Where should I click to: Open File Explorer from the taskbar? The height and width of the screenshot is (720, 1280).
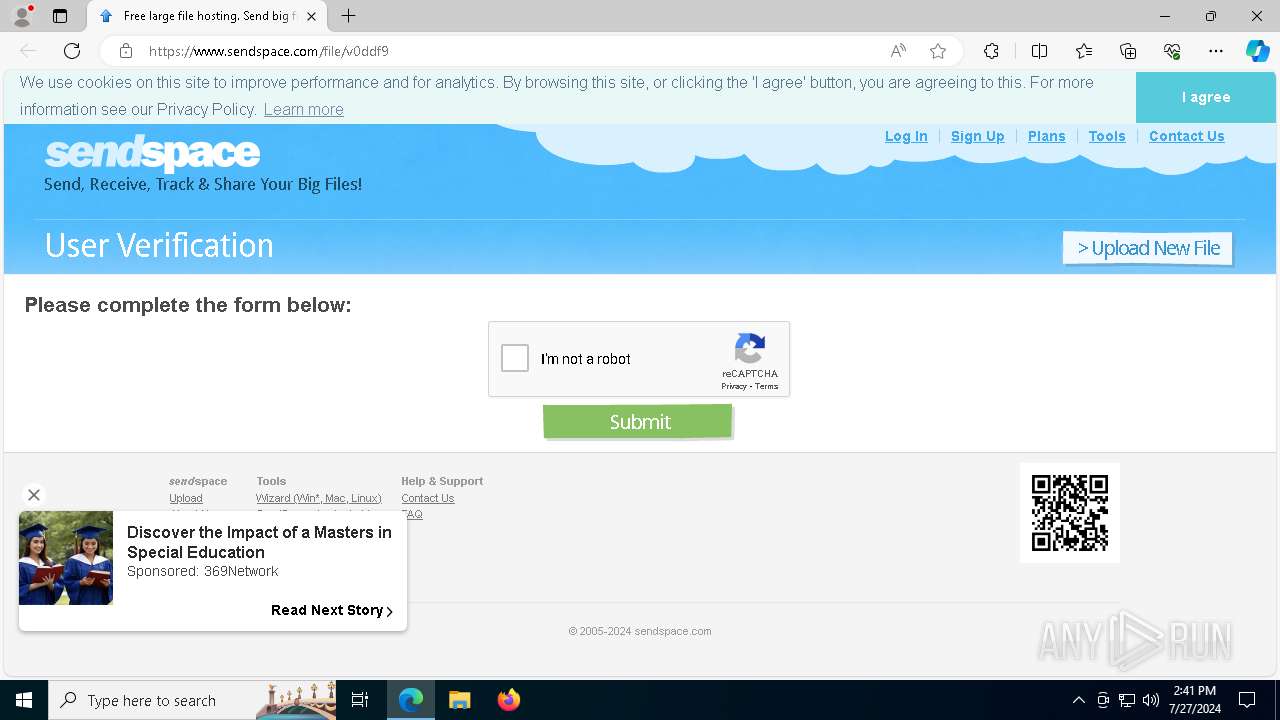point(459,700)
